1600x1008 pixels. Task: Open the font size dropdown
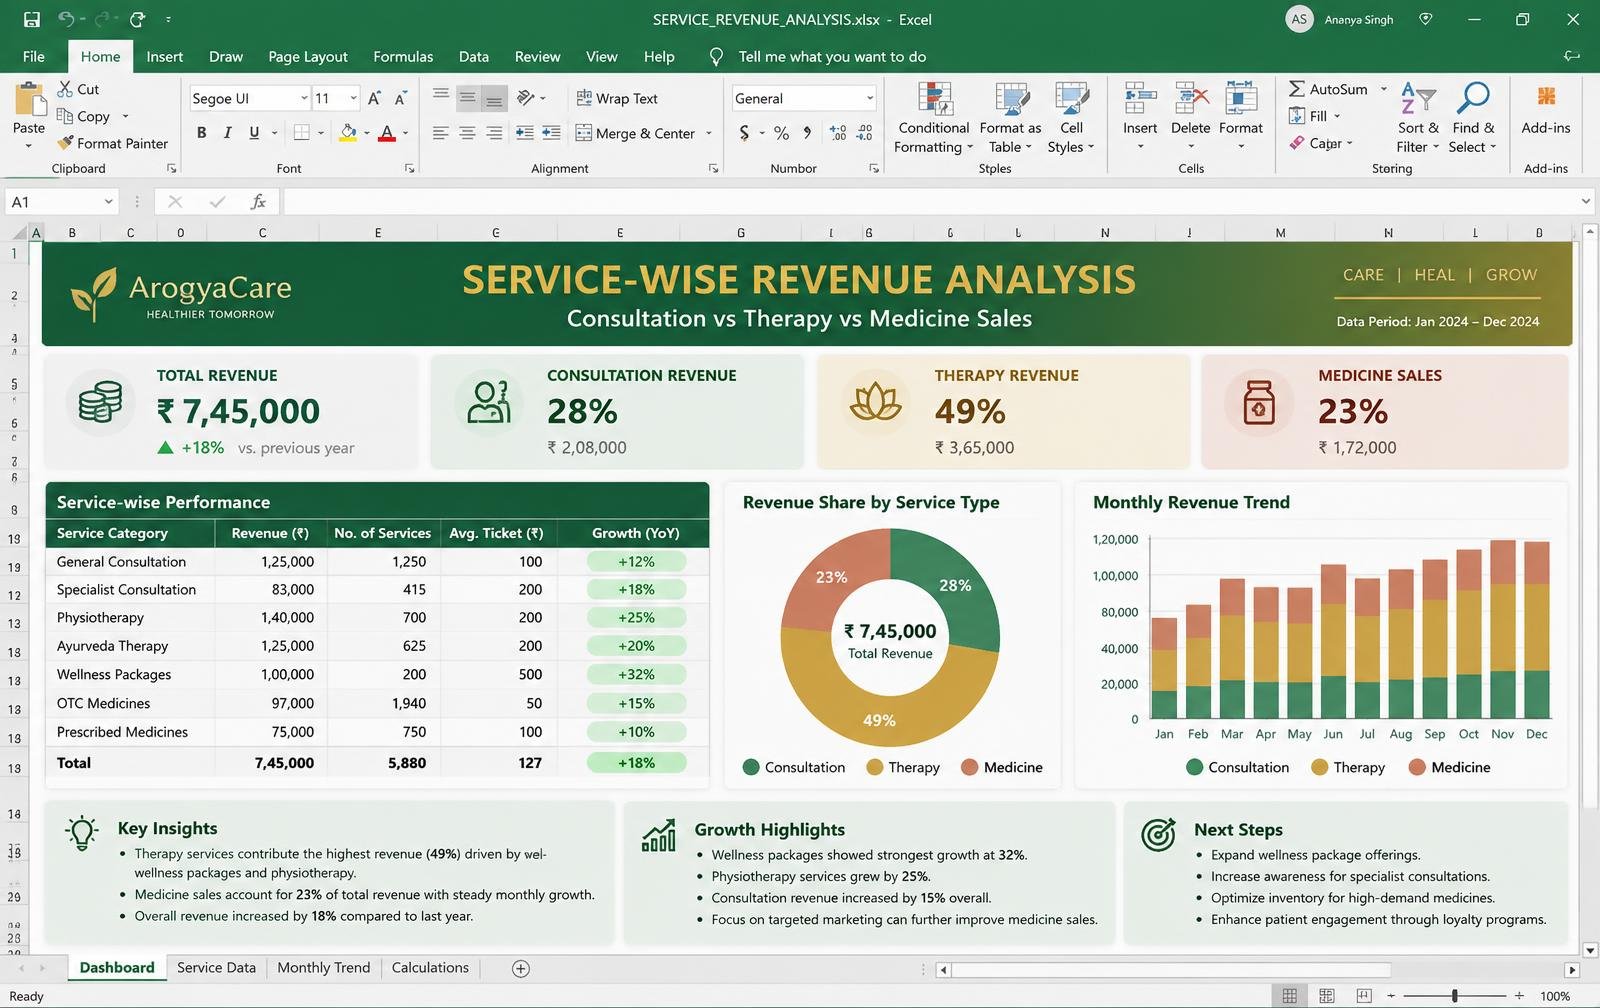(353, 98)
